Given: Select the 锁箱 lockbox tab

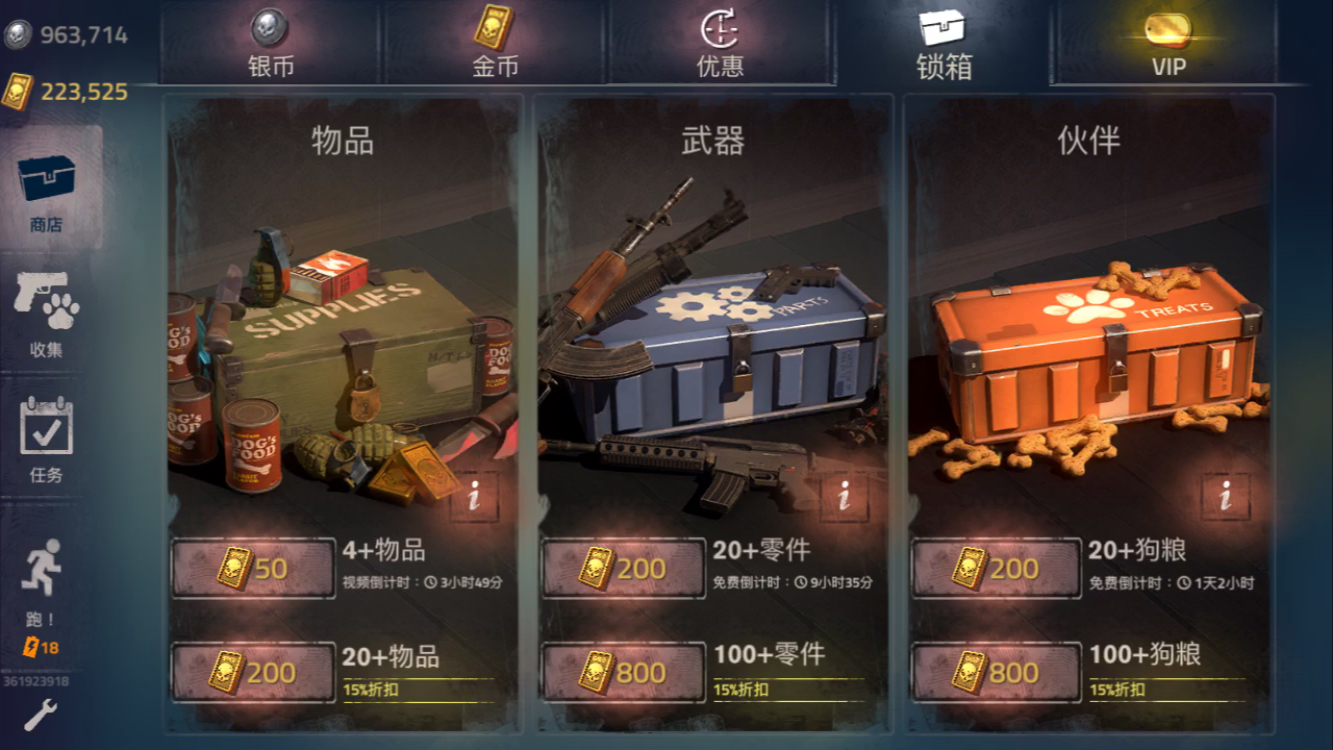Looking at the screenshot, I should (x=942, y=42).
